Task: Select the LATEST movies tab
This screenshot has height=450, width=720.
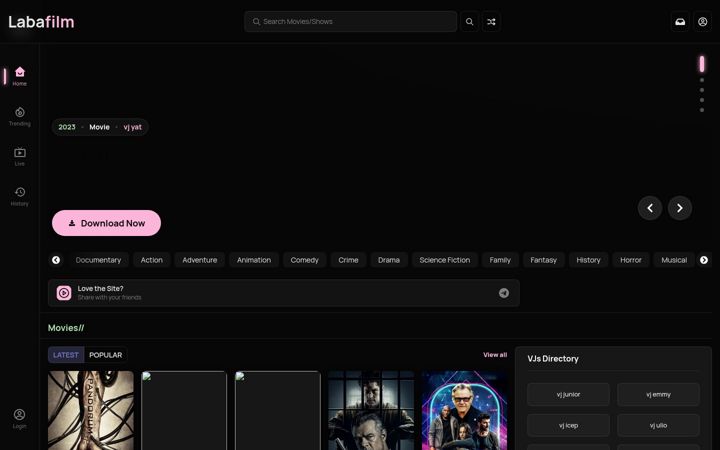Action: click(x=66, y=355)
